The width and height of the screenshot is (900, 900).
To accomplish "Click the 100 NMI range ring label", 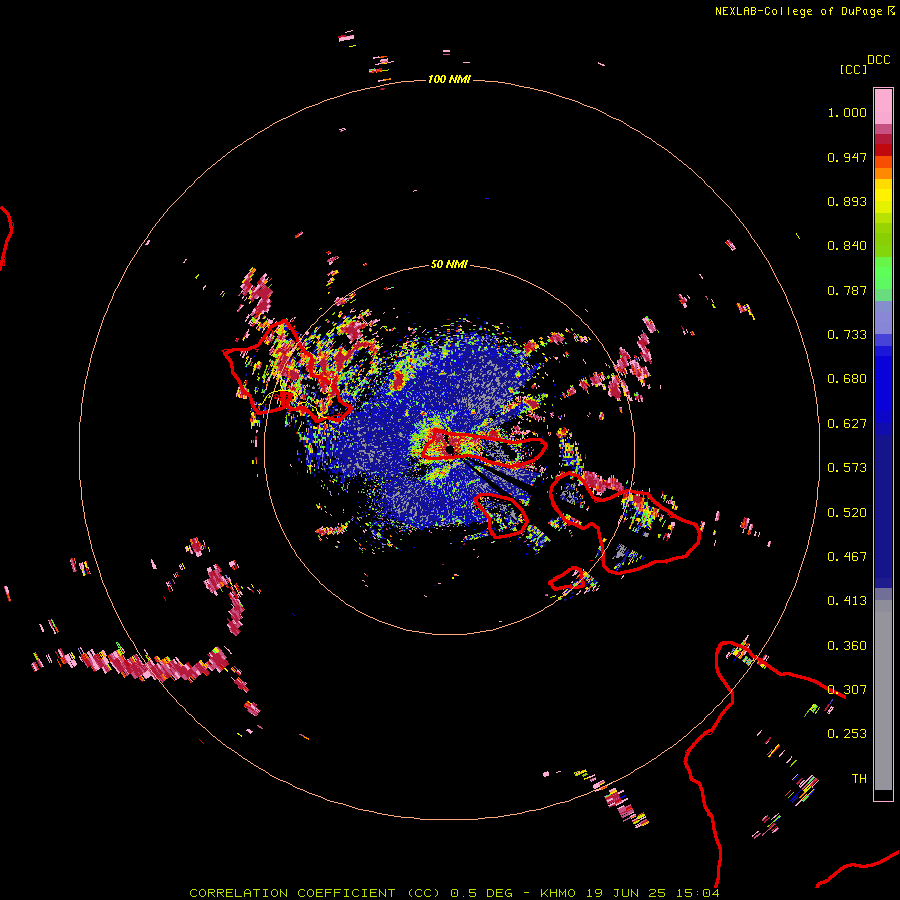I will [449, 79].
